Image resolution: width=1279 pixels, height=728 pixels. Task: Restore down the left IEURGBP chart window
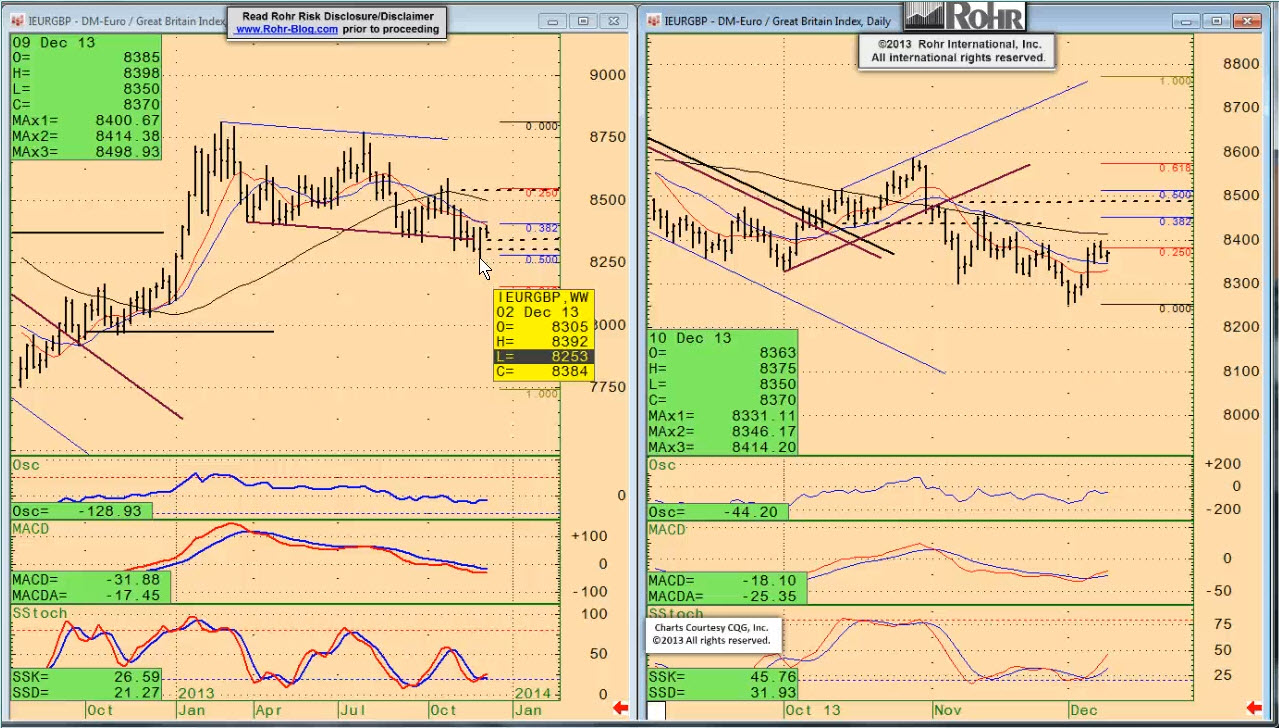click(x=584, y=21)
